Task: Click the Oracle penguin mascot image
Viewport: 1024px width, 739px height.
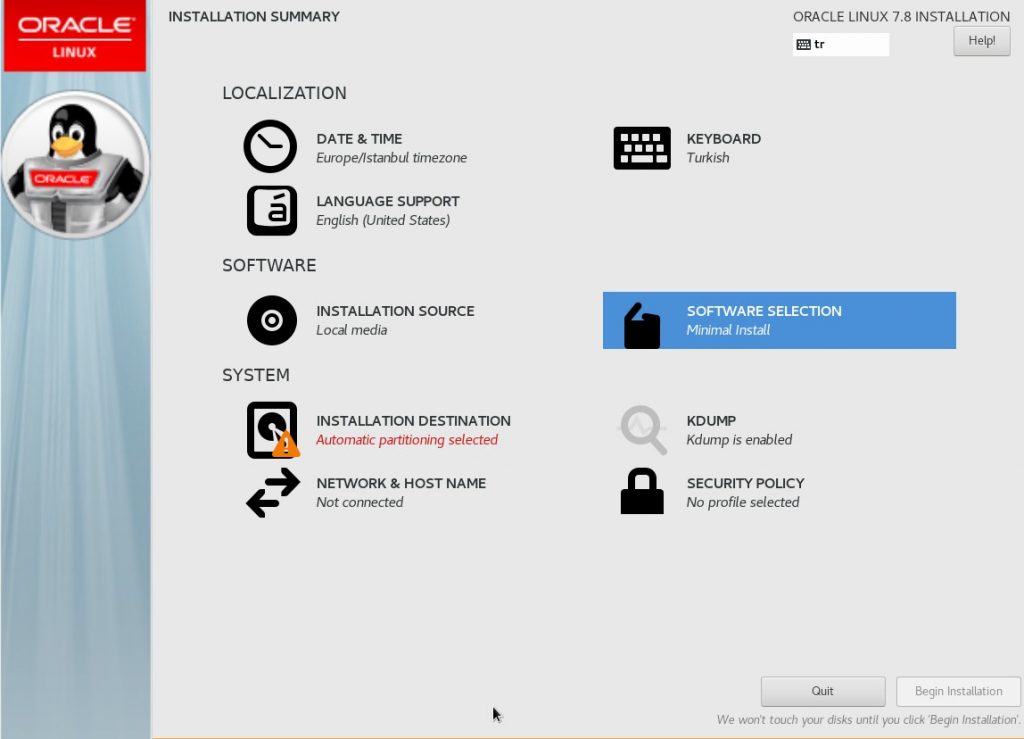Action: [74, 165]
